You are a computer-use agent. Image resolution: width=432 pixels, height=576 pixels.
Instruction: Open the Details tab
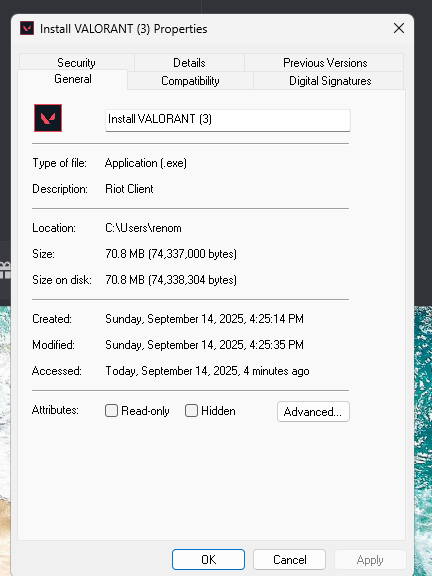click(x=189, y=62)
